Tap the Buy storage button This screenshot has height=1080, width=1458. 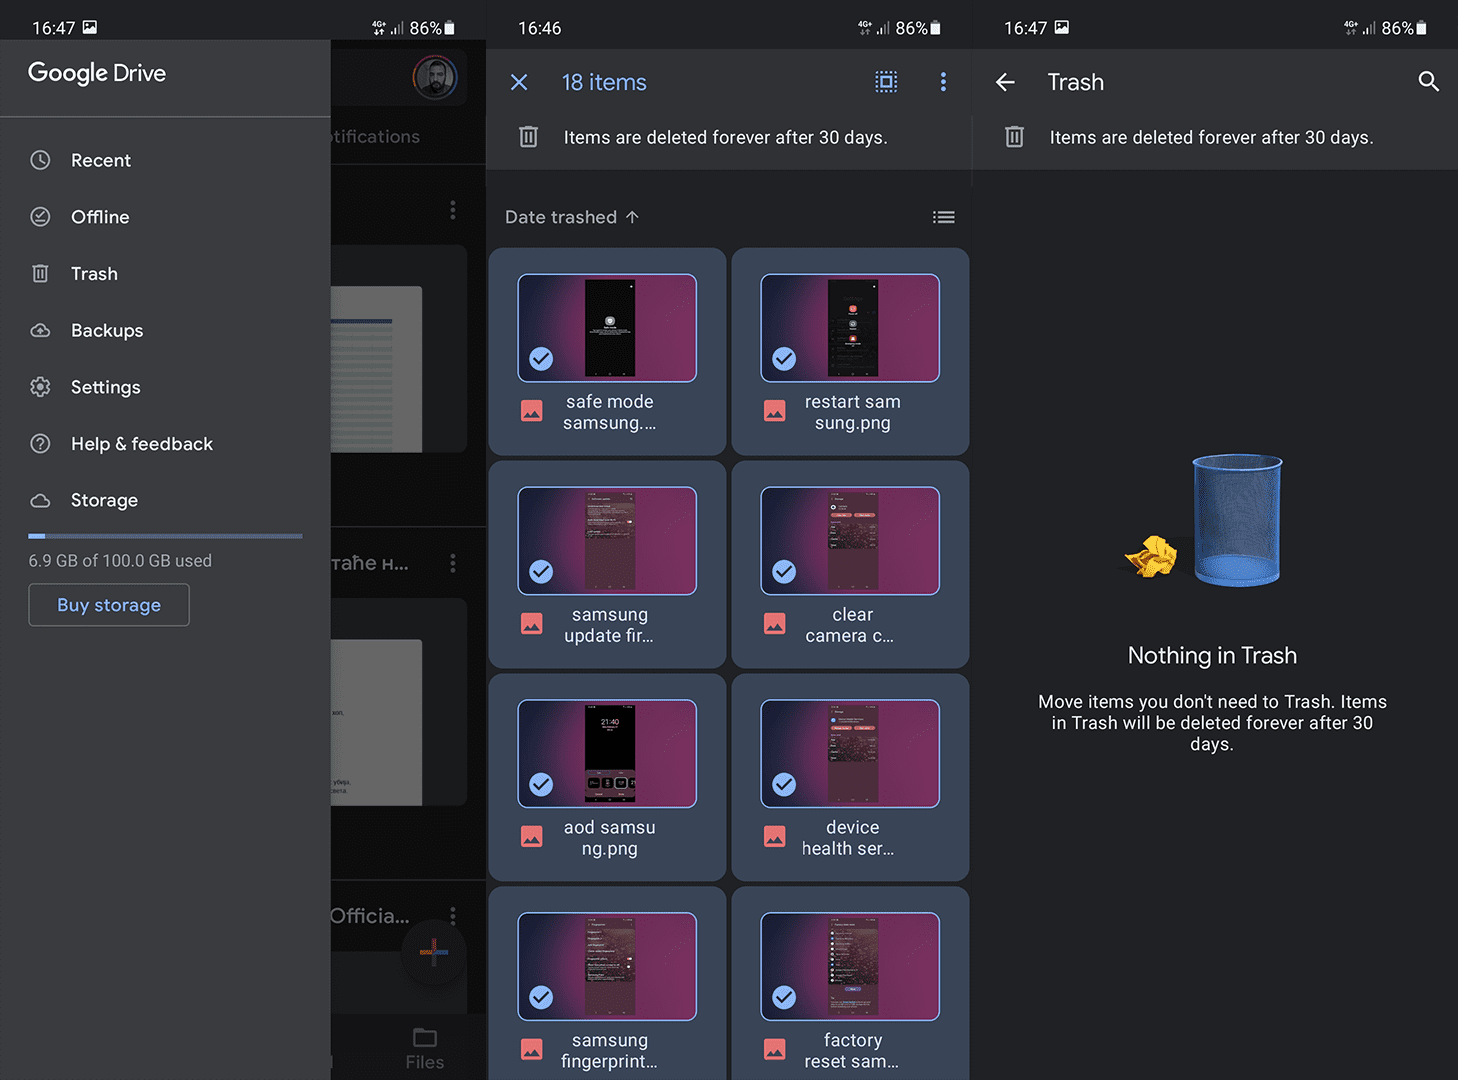pyautogui.click(x=108, y=605)
